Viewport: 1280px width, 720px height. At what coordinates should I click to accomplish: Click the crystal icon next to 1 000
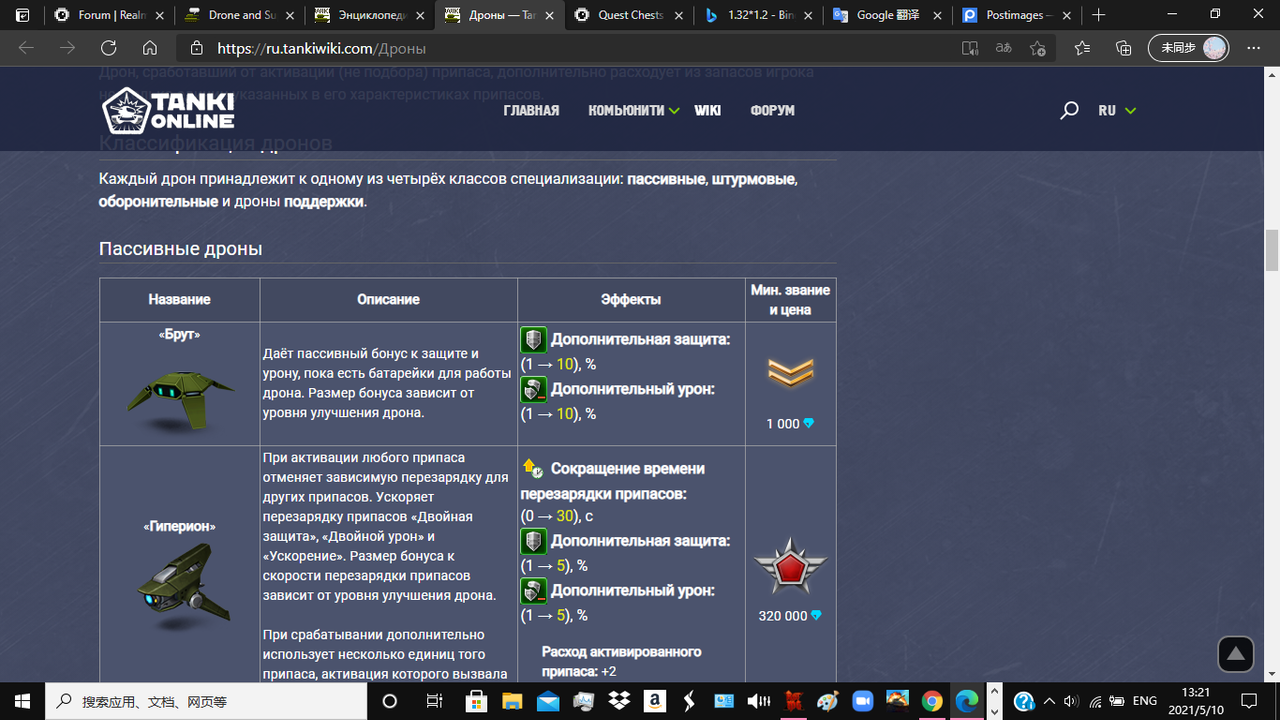point(808,424)
